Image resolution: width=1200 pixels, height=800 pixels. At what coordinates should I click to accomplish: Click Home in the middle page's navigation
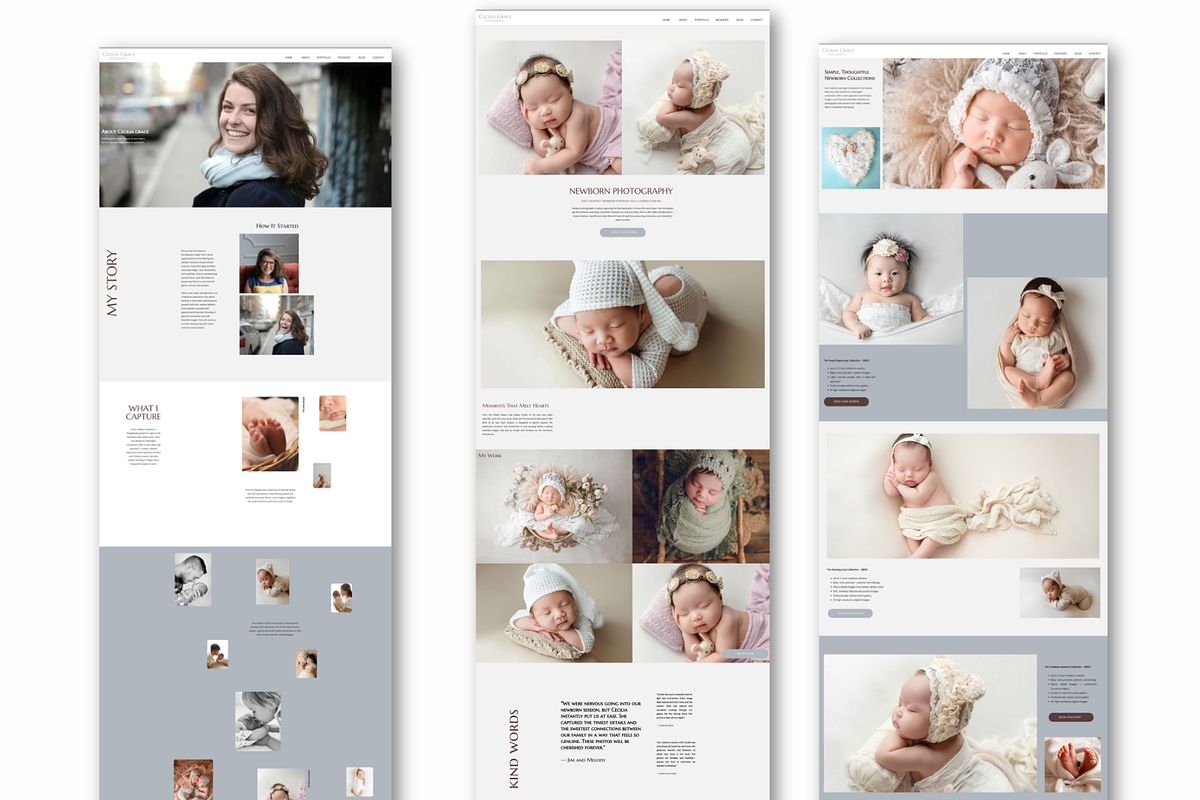(667, 19)
